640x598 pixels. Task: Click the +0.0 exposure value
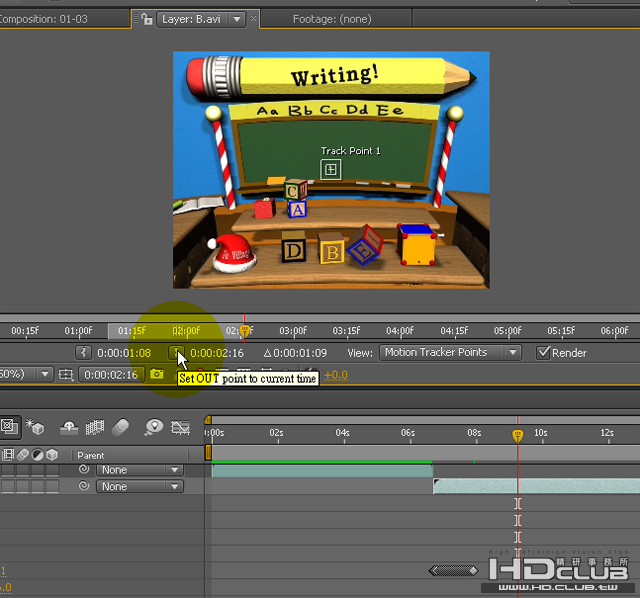tap(335, 375)
